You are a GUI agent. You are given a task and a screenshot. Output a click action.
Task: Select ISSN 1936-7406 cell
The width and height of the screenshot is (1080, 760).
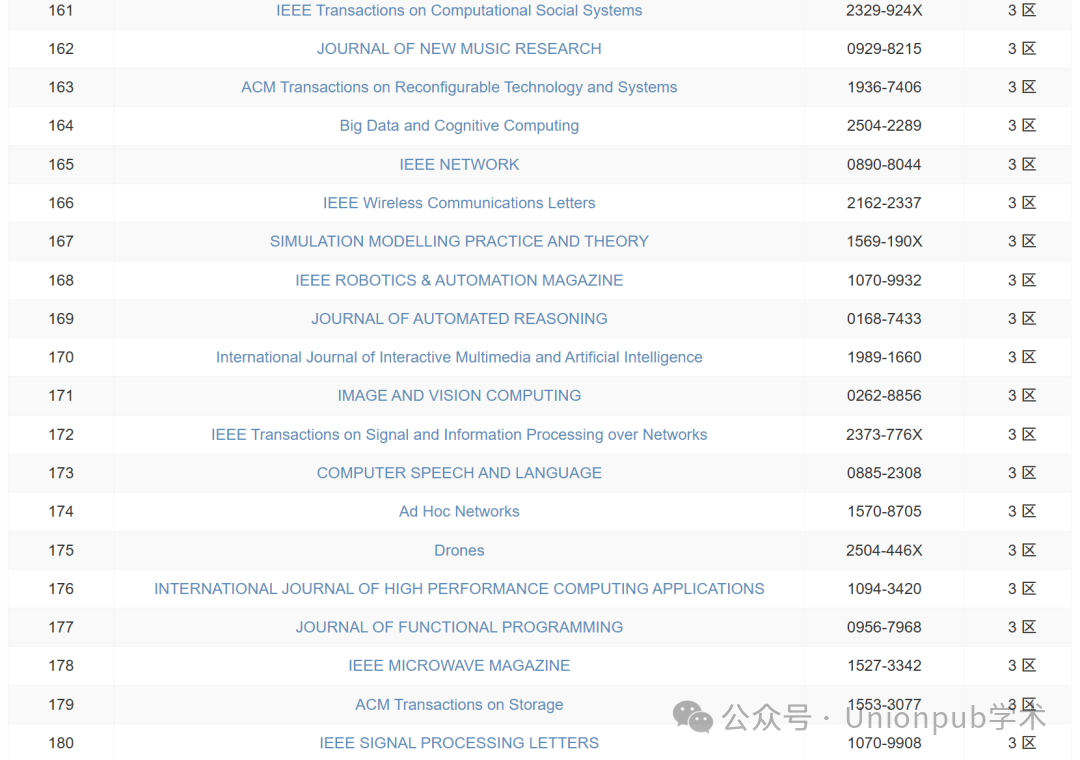(884, 88)
